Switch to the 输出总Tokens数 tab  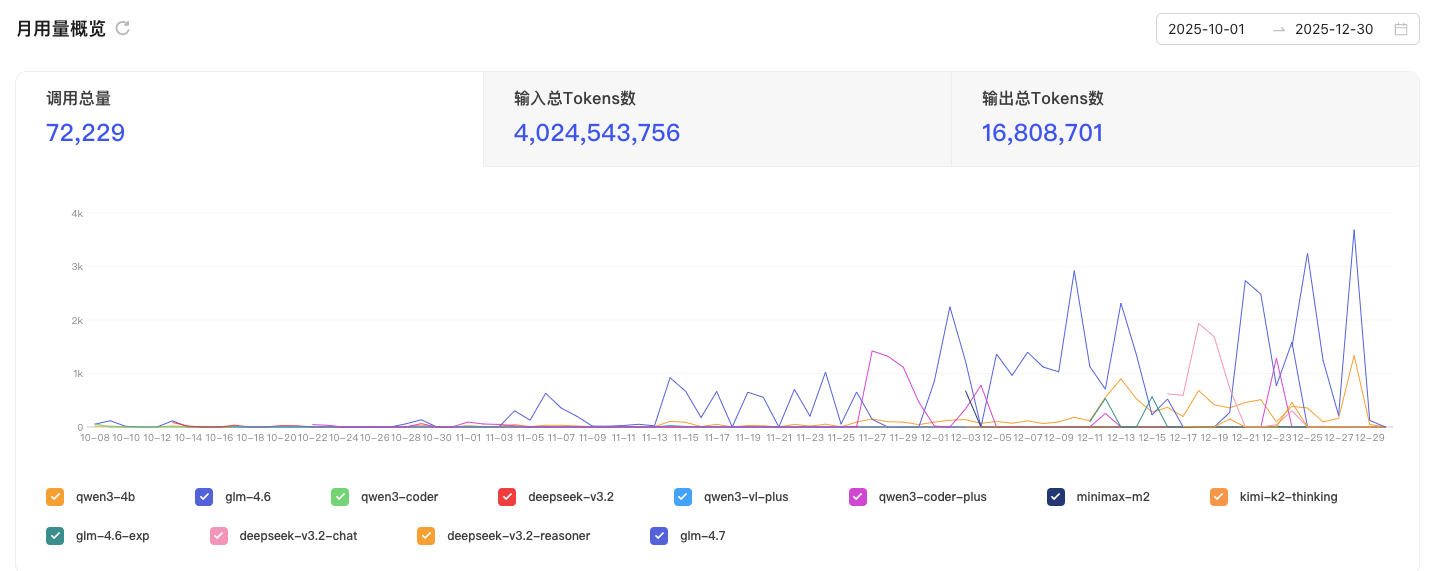point(1184,119)
